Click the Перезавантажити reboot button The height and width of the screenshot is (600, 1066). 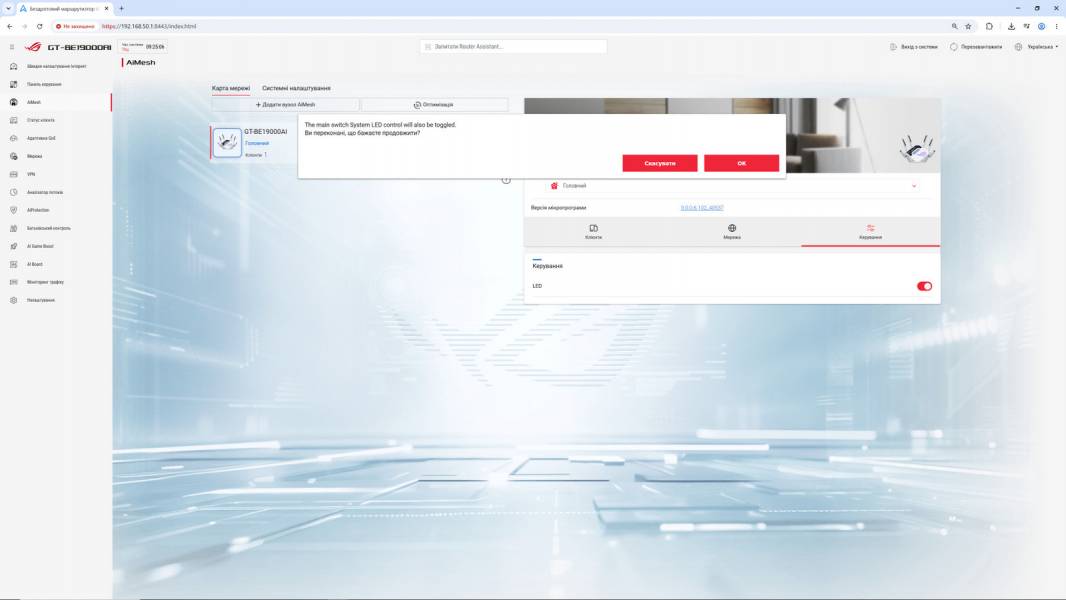(x=976, y=47)
